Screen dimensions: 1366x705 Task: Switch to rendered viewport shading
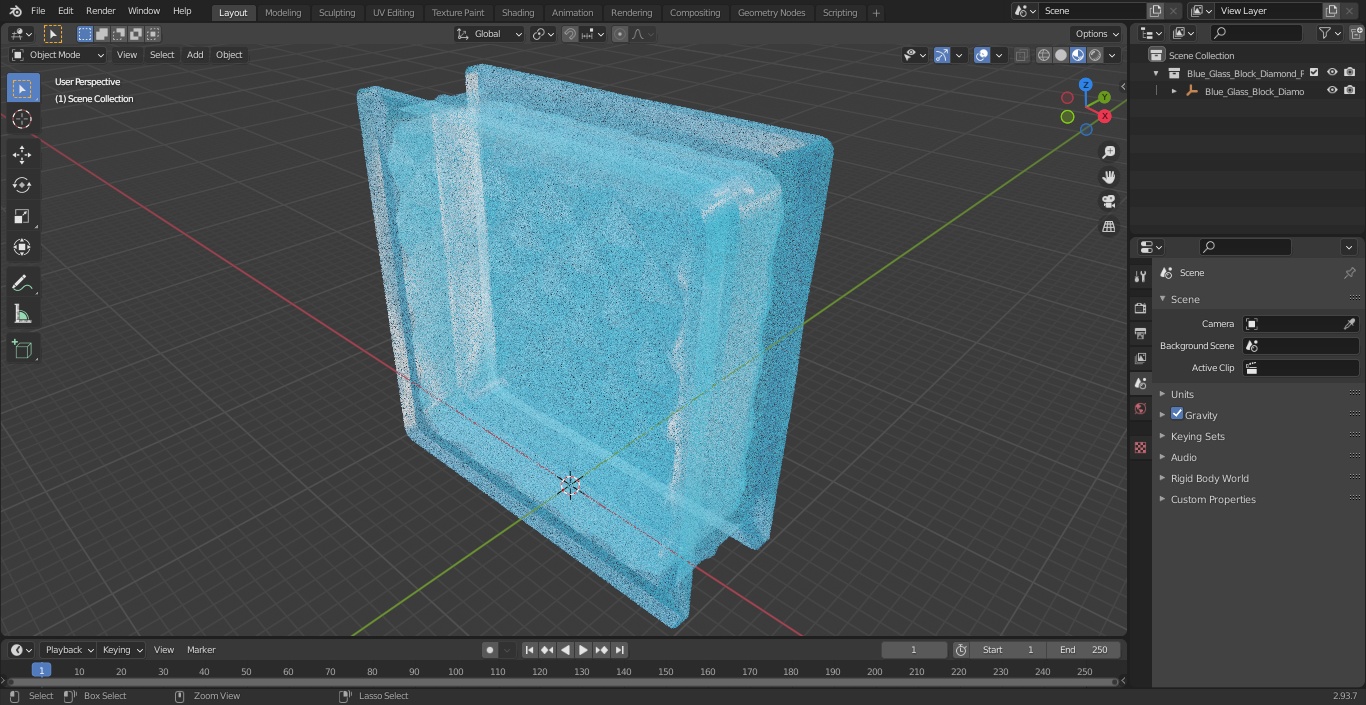(x=1095, y=55)
